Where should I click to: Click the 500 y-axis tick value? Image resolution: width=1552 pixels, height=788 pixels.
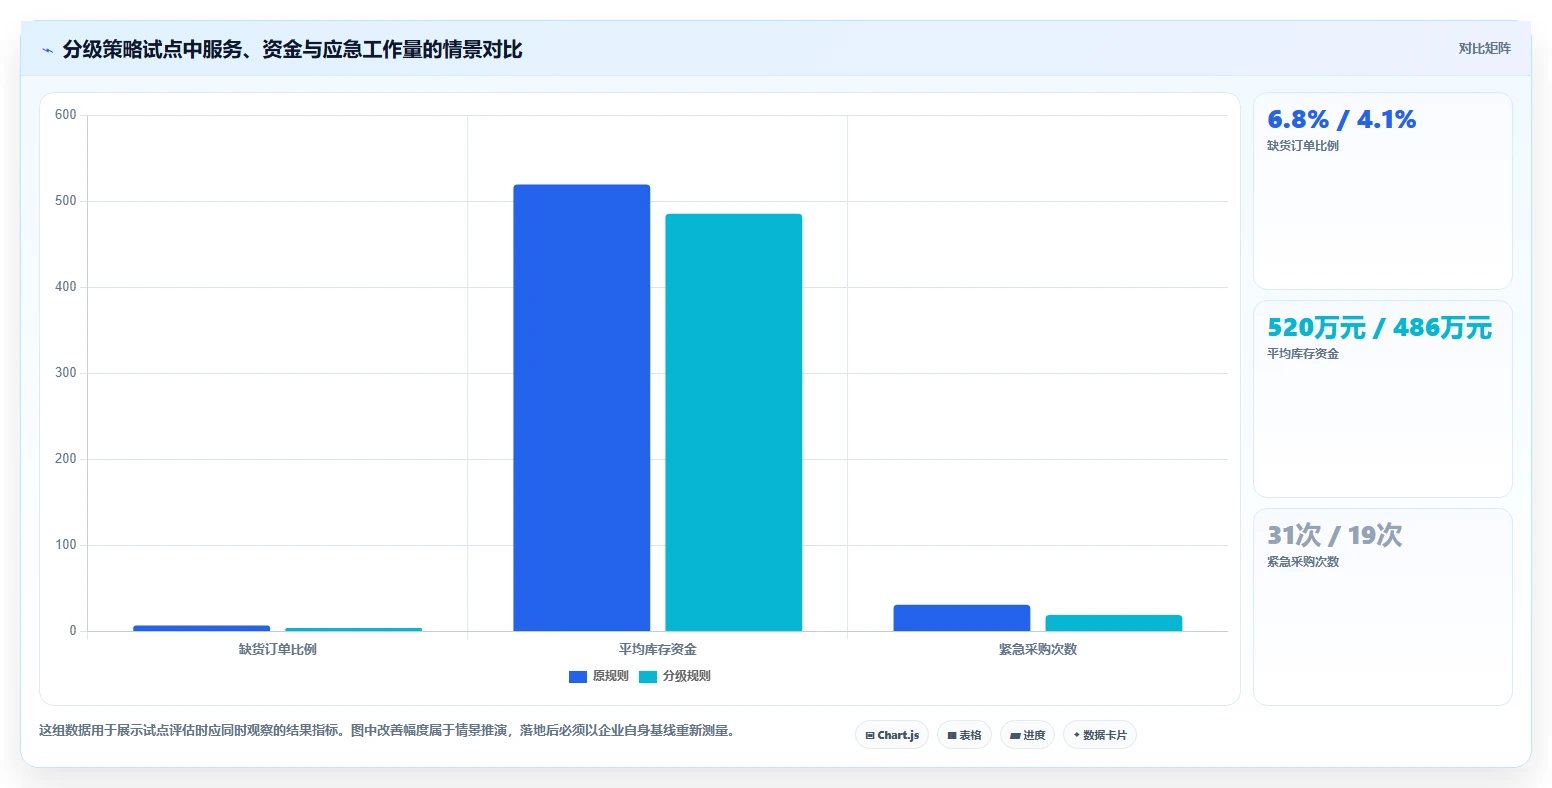pyautogui.click(x=66, y=201)
